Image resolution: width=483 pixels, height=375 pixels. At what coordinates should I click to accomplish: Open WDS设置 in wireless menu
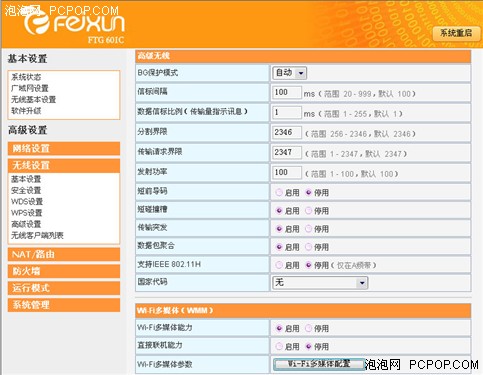coord(27,202)
